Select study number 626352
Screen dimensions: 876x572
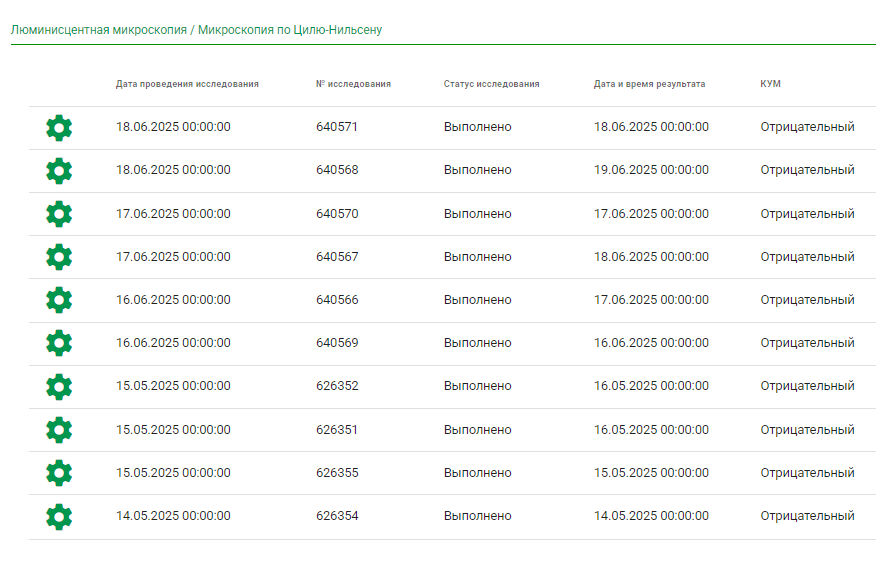[x=337, y=386]
